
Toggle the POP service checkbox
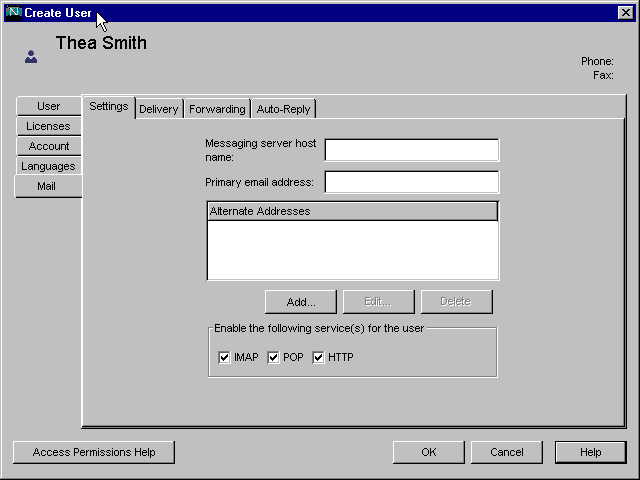273,358
